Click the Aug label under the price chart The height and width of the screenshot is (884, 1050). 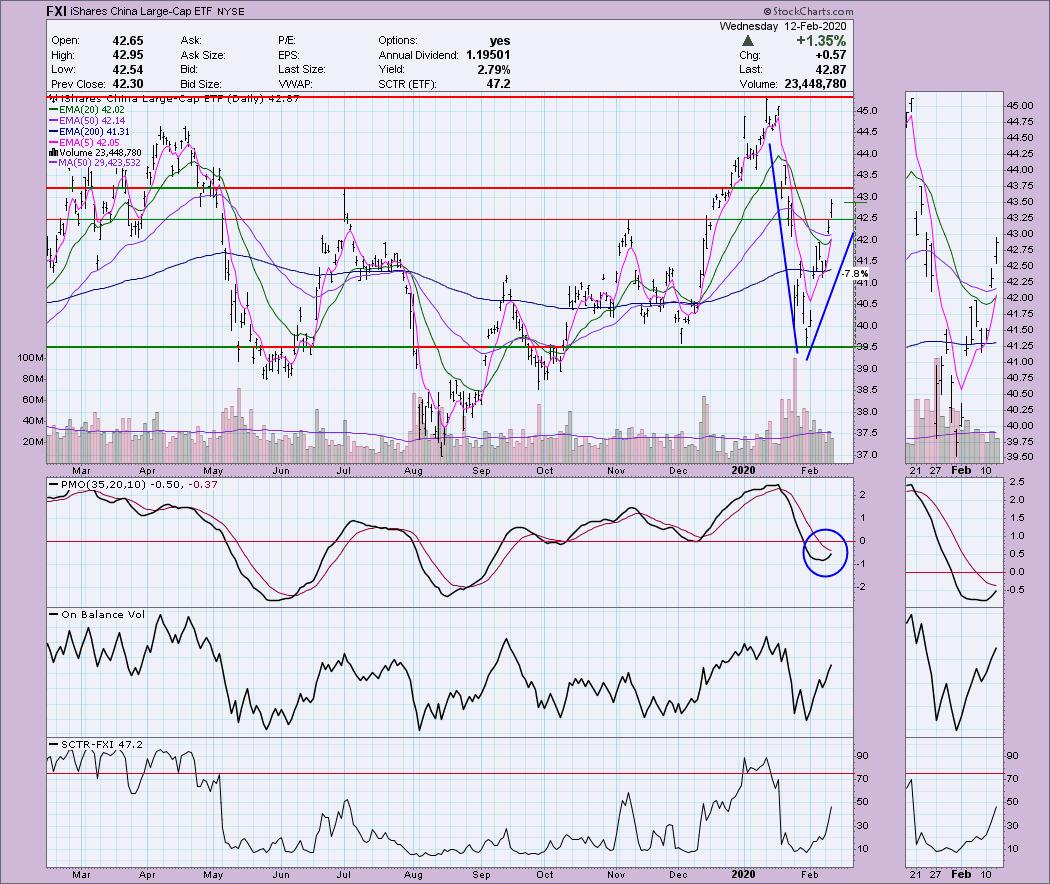coord(413,470)
